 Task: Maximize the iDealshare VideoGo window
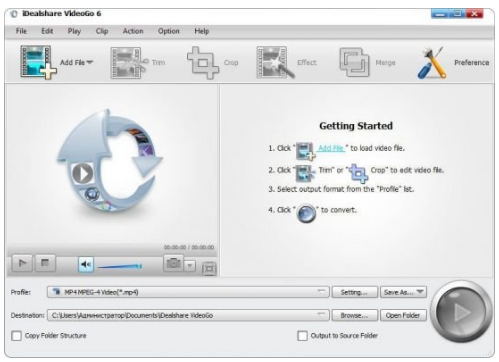click(458, 14)
